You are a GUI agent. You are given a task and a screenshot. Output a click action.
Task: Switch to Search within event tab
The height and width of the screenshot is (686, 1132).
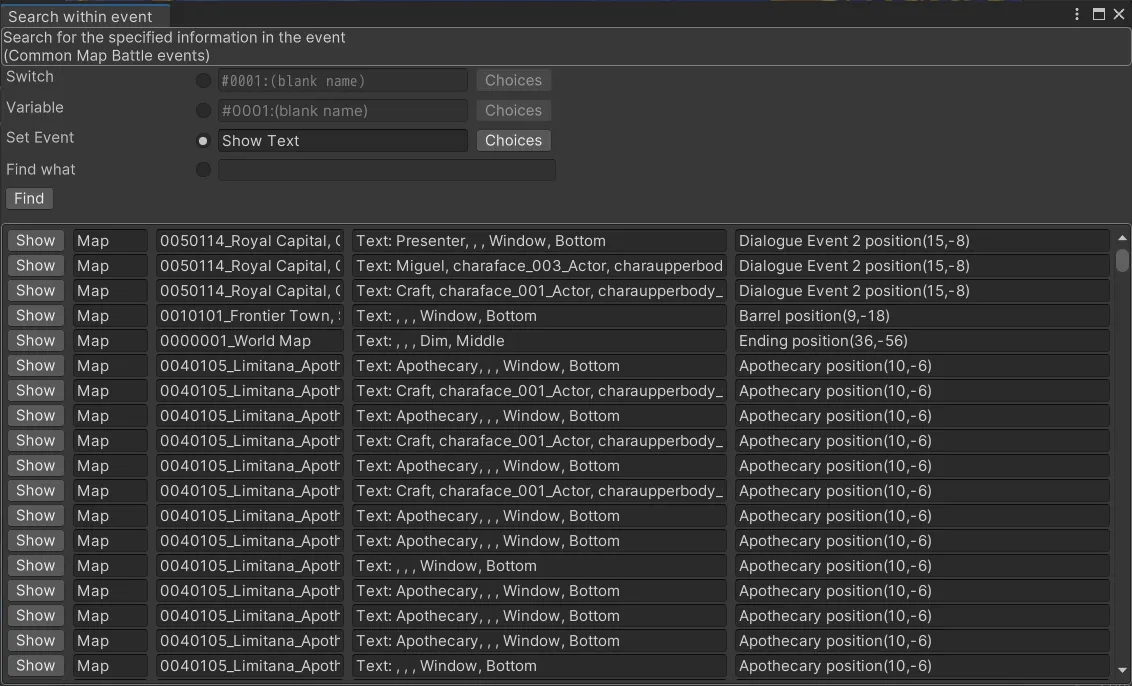(81, 16)
